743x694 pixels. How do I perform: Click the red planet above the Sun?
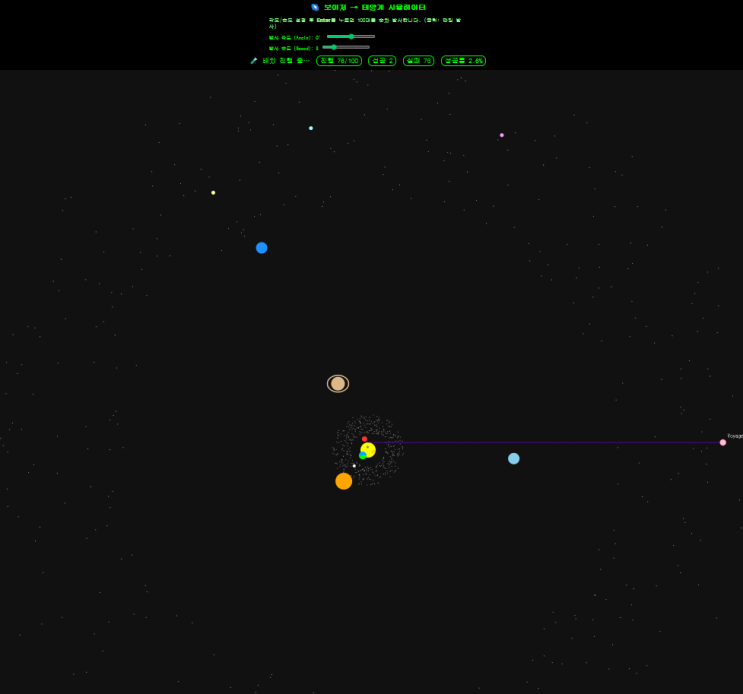click(x=364, y=439)
